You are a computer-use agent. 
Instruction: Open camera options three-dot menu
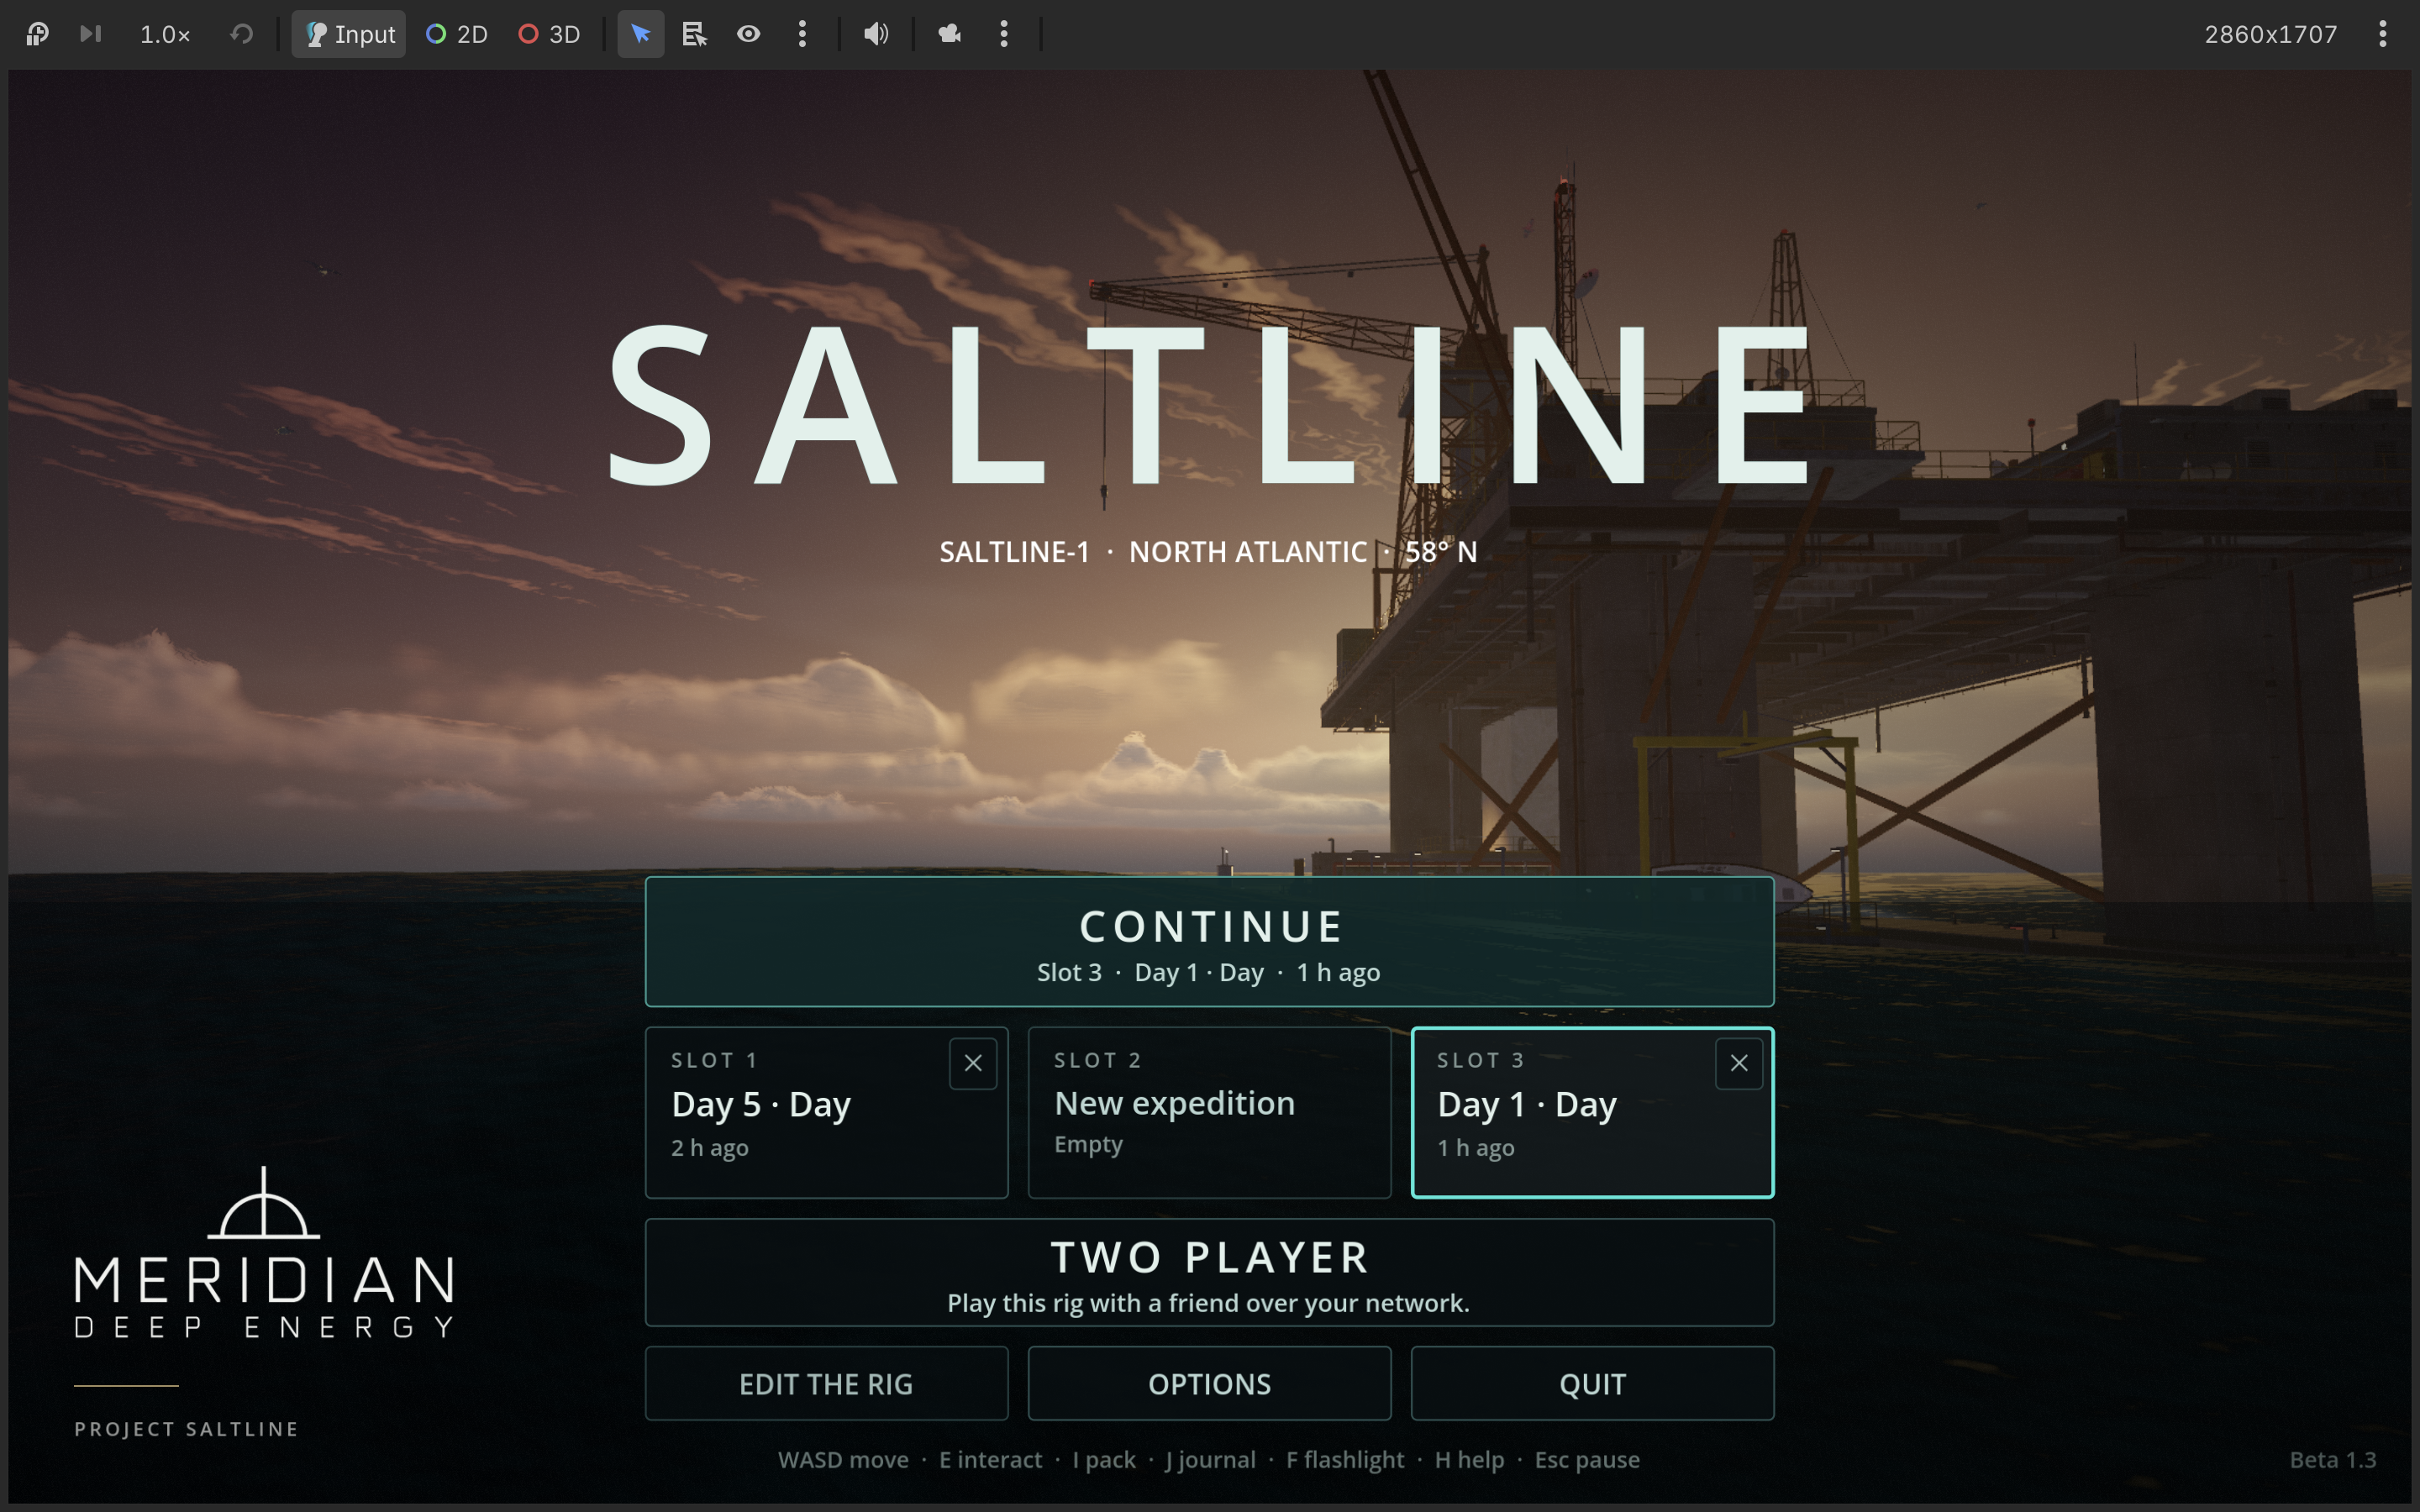pyautogui.click(x=1004, y=34)
